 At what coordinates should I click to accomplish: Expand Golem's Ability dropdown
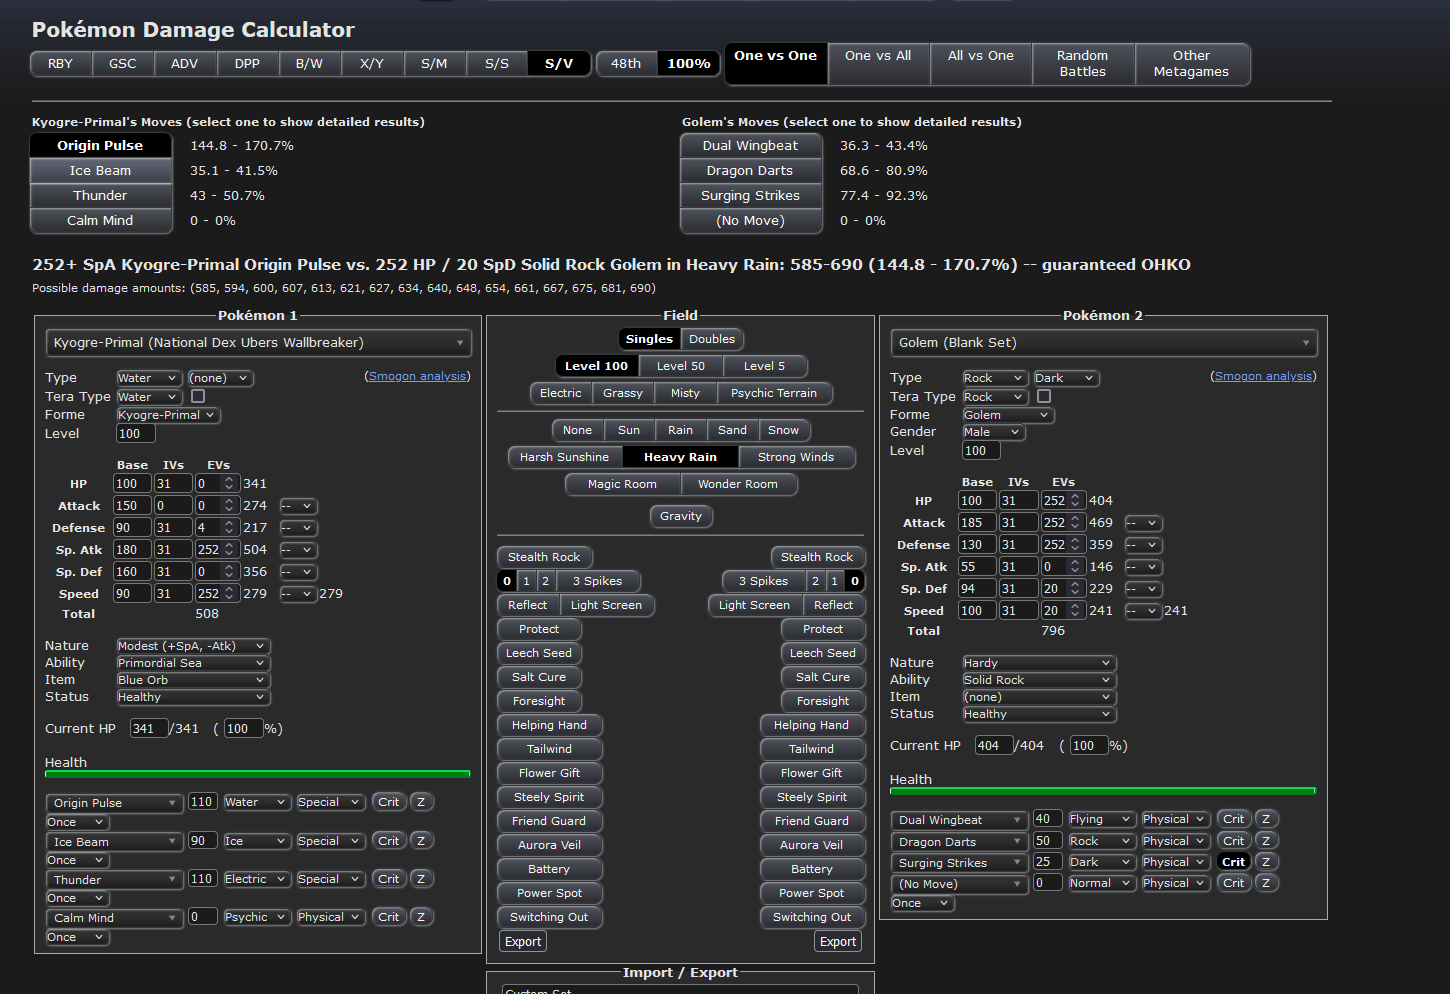pyautogui.click(x=1037, y=680)
